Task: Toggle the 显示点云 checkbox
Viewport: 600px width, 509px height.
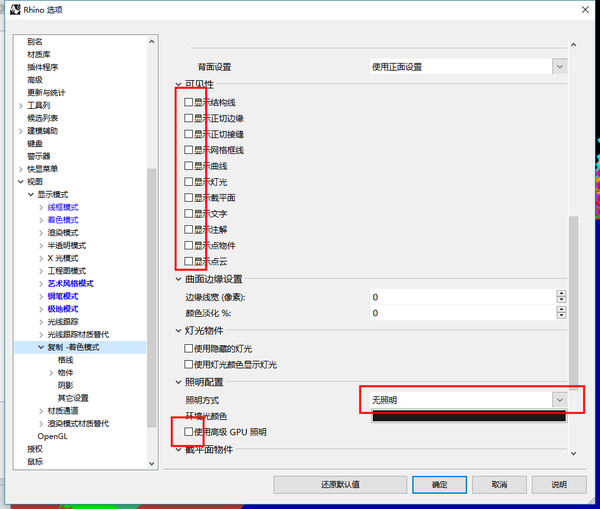Action: 188,261
